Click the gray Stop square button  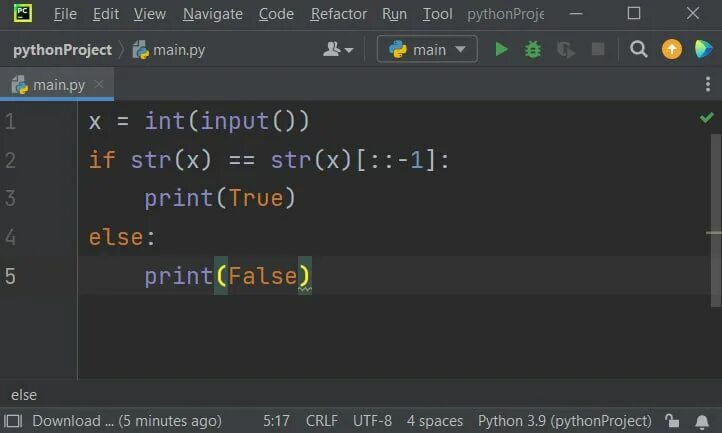point(598,49)
